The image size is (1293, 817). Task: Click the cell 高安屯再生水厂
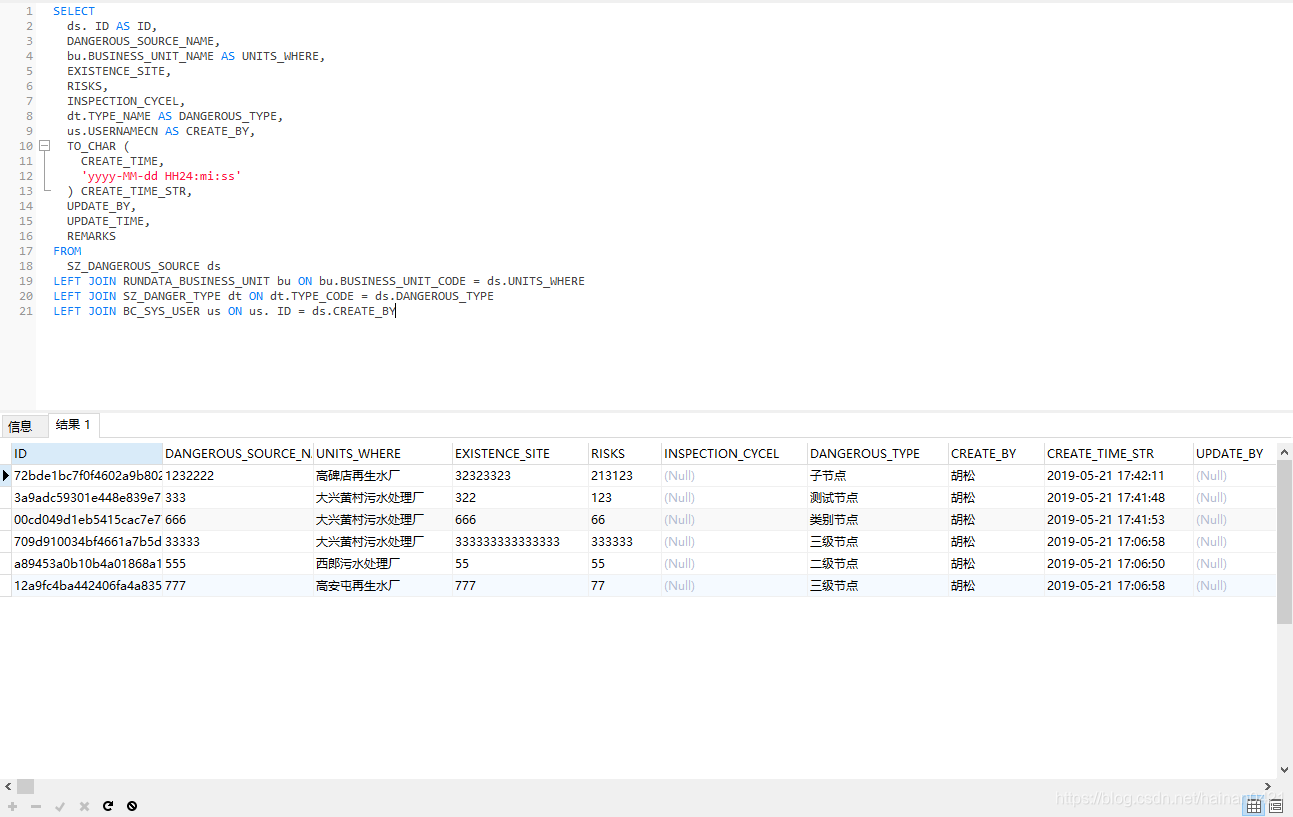pyautogui.click(x=383, y=585)
